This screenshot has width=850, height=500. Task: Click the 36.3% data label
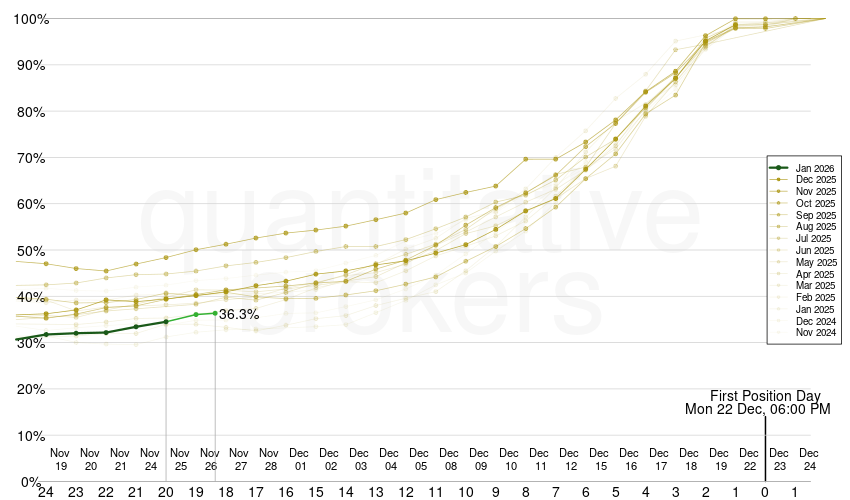tap(239, 314)
